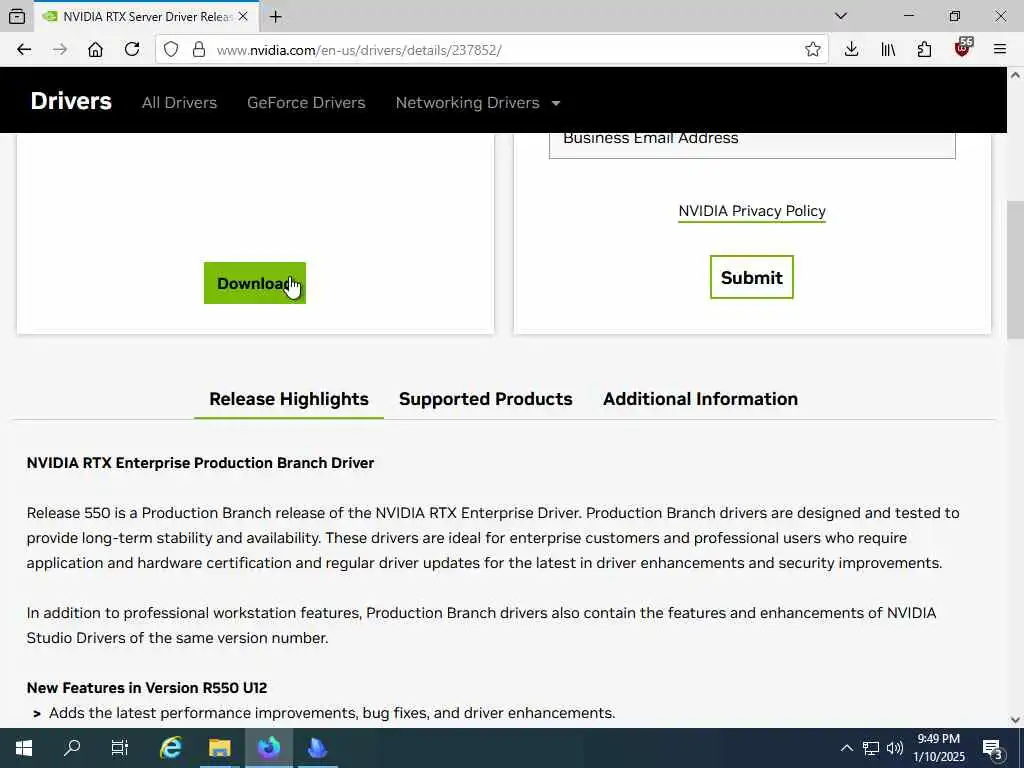Image resolution: width=1024 pixels, height=768 pixels.
Task: Focus the Business Email Address field
Action: click(x=752, y=145)
